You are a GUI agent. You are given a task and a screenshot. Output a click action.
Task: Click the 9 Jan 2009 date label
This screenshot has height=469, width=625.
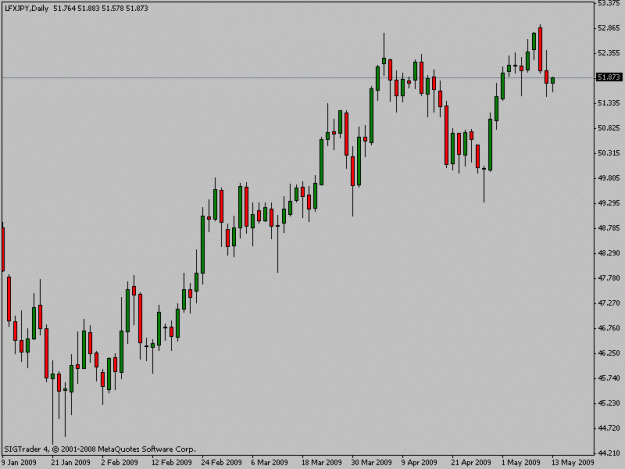19,463
